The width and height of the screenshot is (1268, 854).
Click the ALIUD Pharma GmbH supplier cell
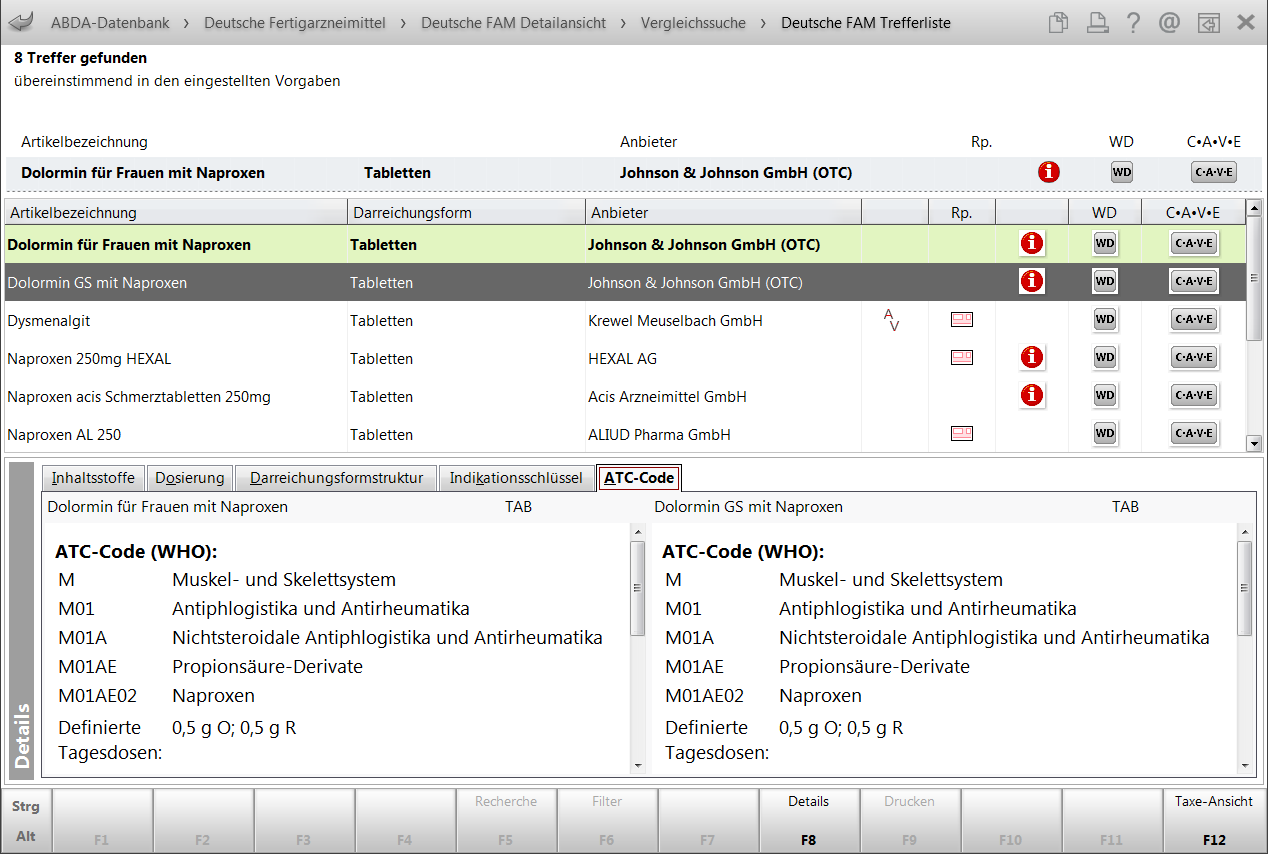click(659, 434)
